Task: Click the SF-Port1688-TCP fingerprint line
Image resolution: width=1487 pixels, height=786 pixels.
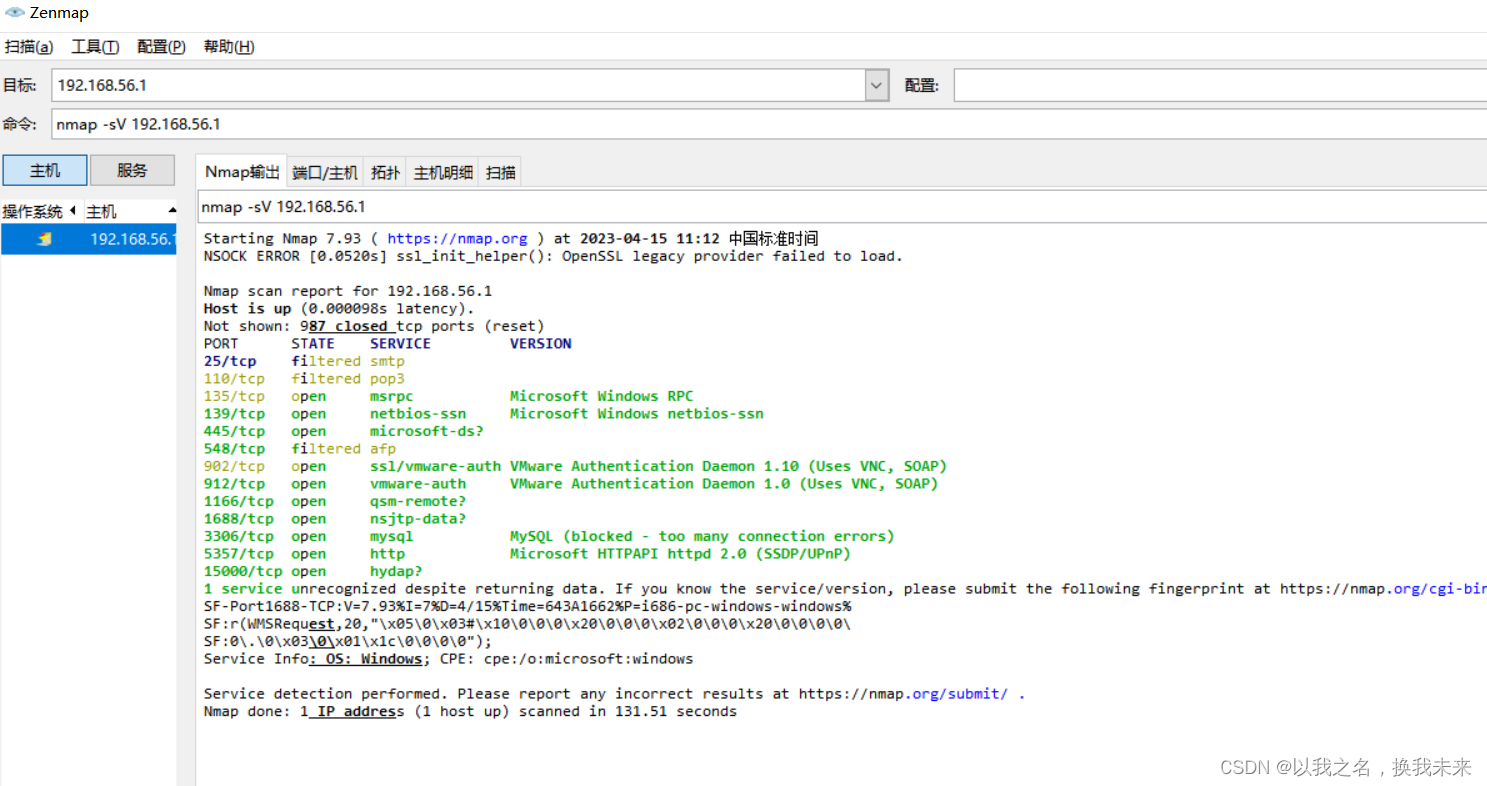Action: (527, 606)
